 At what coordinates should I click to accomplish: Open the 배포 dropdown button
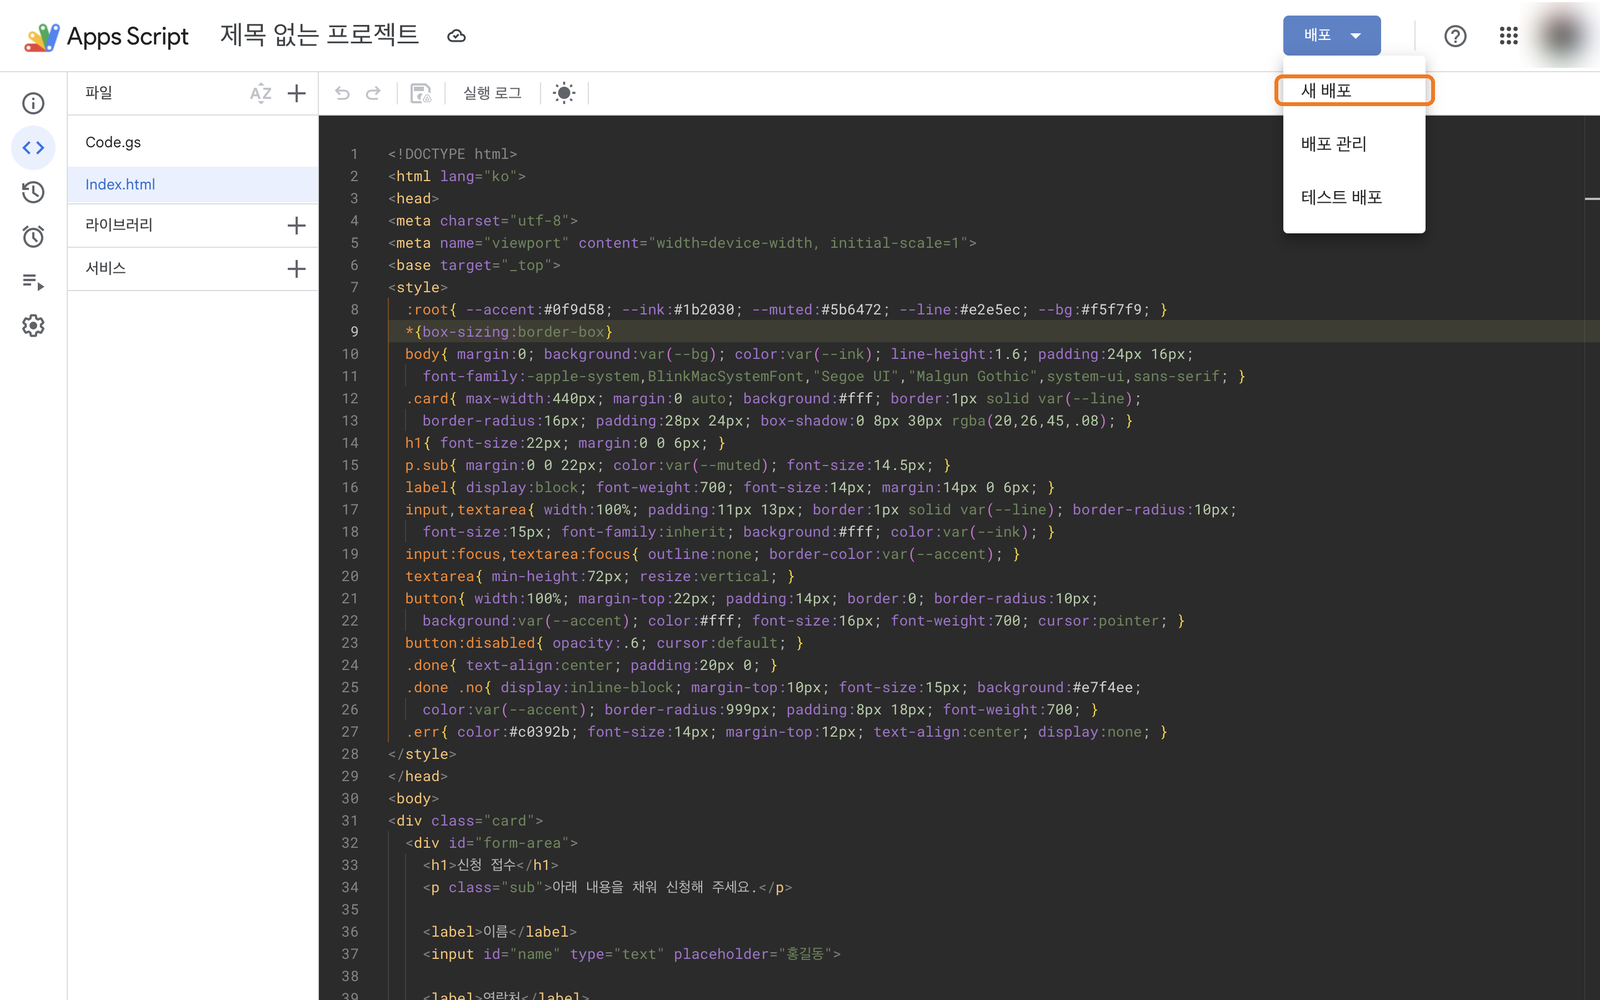pos(1332,35)
